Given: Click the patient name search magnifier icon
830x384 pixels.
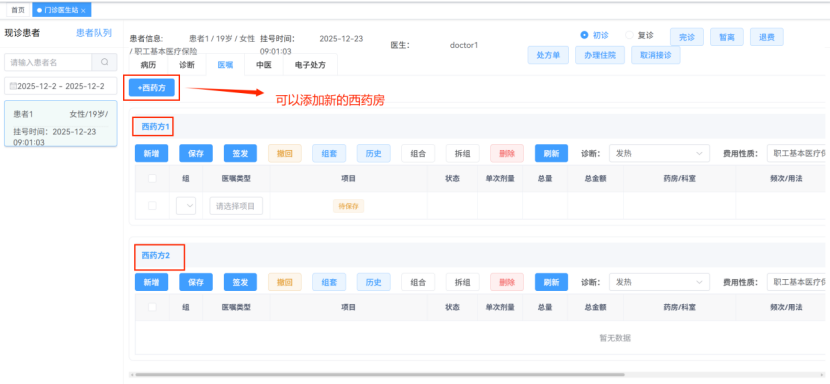Looking at the screenshot, I should coord(104,62).
